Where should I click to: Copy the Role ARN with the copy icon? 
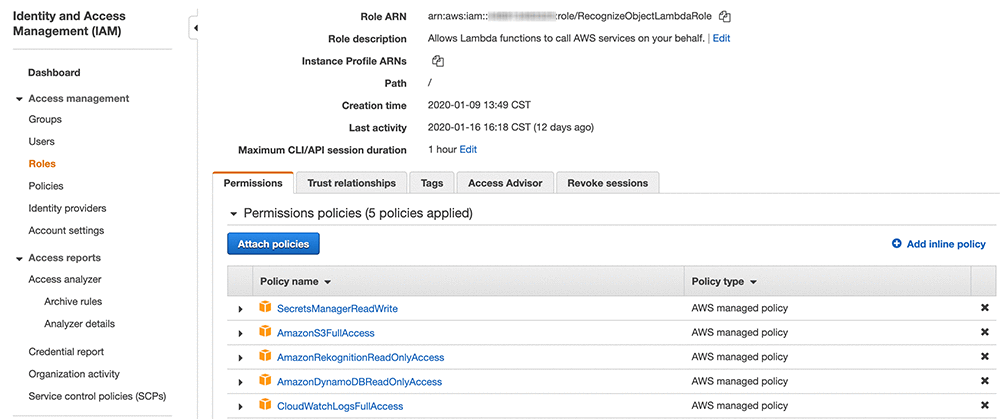(724, 17)
